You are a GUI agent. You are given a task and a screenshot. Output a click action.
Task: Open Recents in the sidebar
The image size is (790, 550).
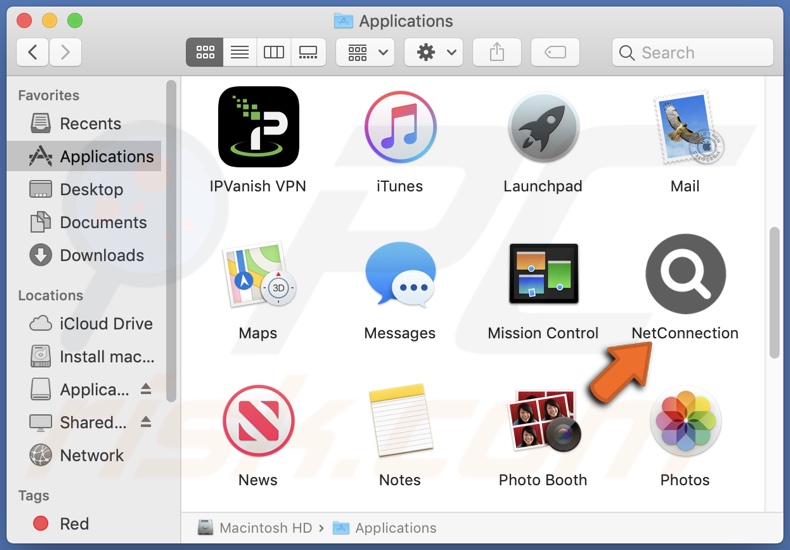(84, 123)
